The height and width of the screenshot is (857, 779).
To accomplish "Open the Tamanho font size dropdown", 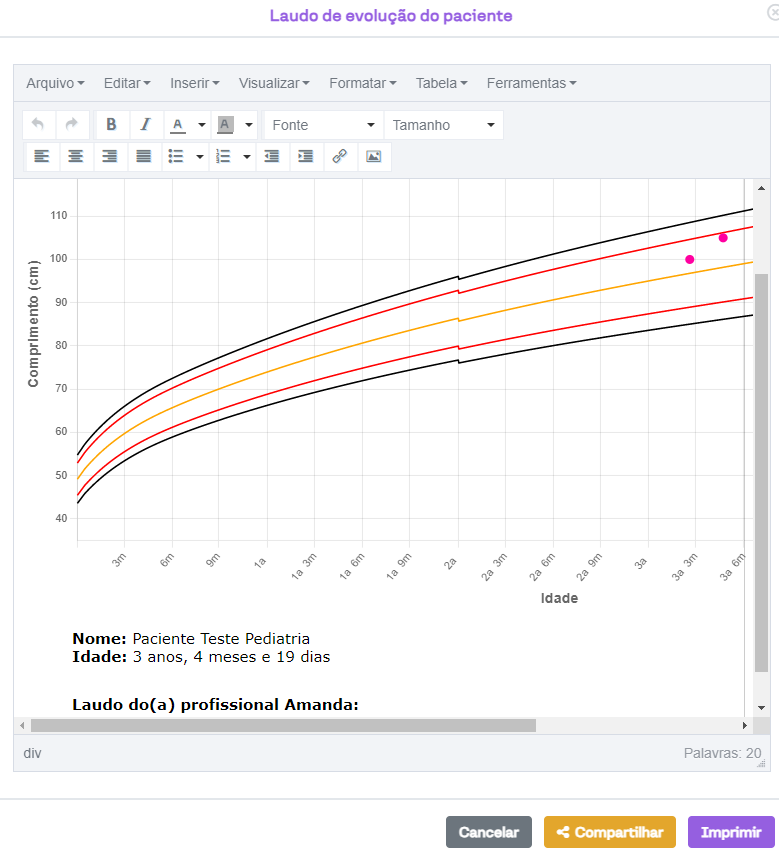I will (443, 125).
